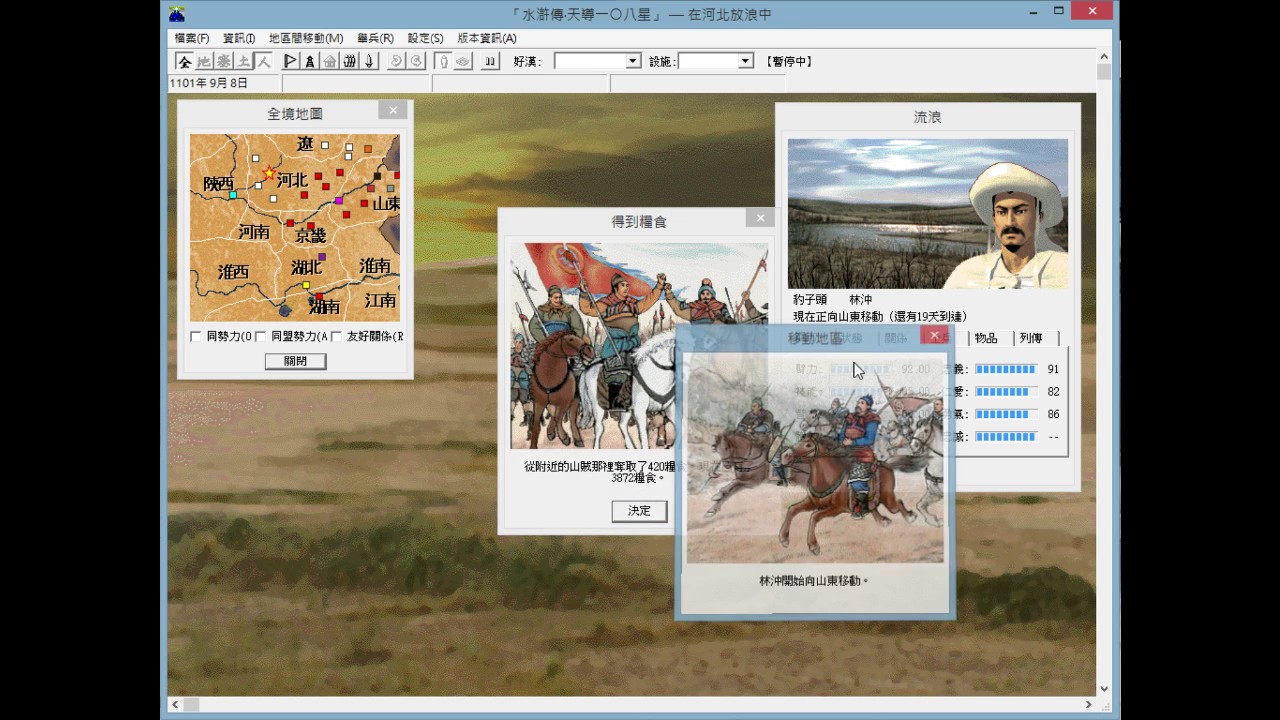Viewport: 1280px width, 720px height.
Task: Select the 寨 (stronghold) filter icon
Action: click(x=224, y=61)
